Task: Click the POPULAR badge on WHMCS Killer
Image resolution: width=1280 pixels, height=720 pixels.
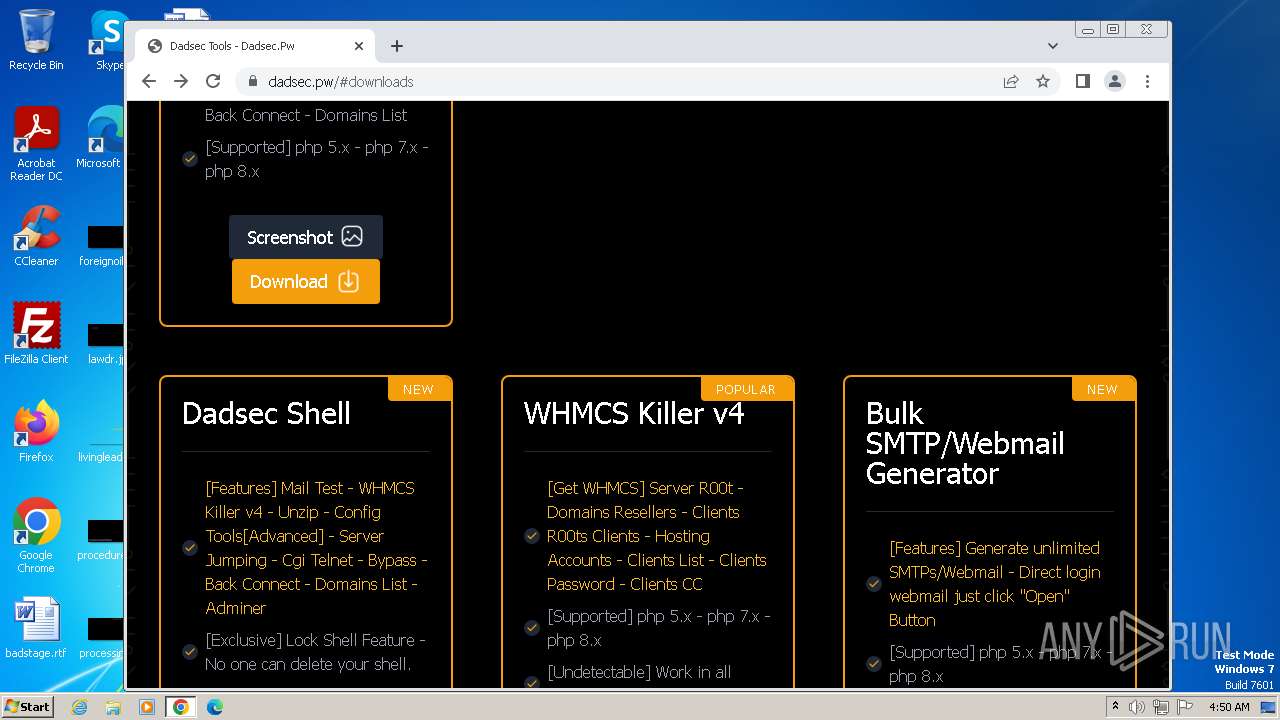Action: [746, 389]
